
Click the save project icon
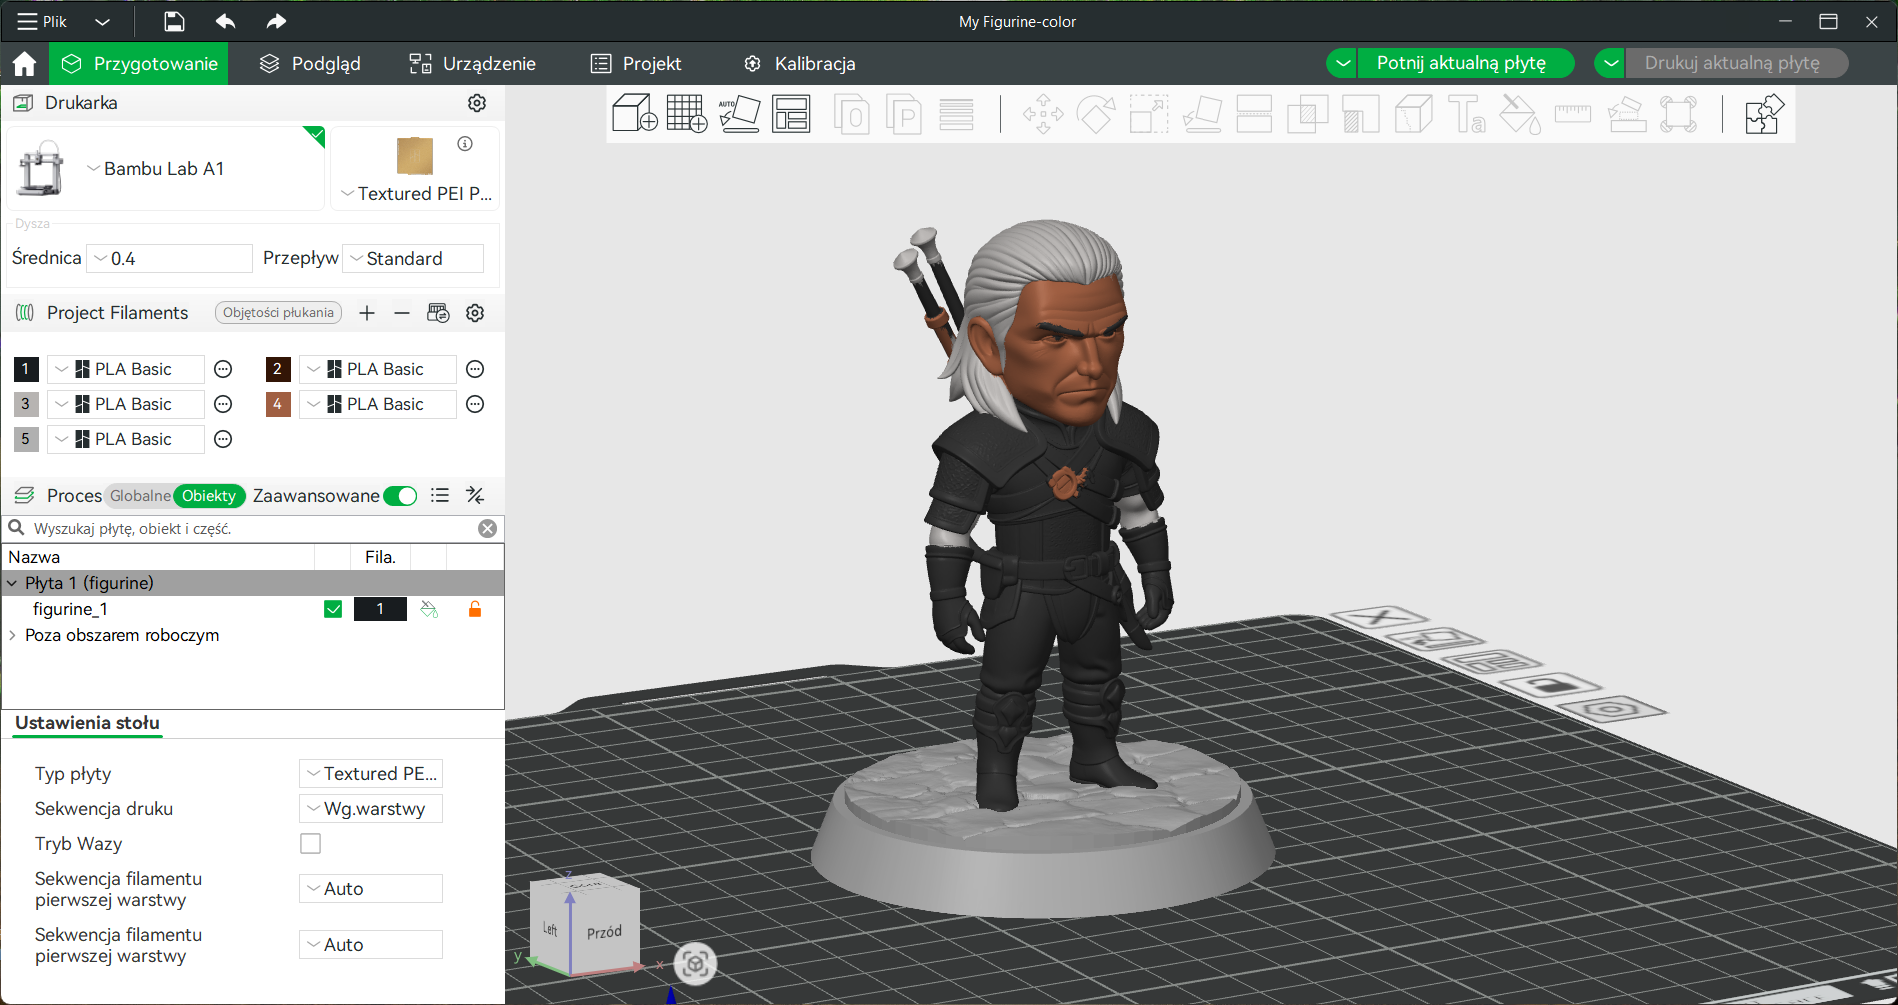tap(174, 21)
